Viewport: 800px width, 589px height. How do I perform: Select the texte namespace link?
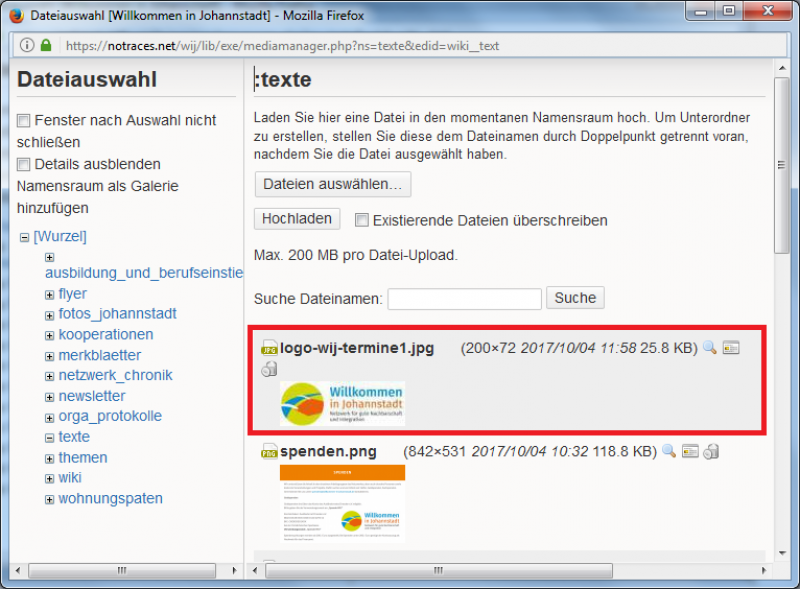coord(74,437)
